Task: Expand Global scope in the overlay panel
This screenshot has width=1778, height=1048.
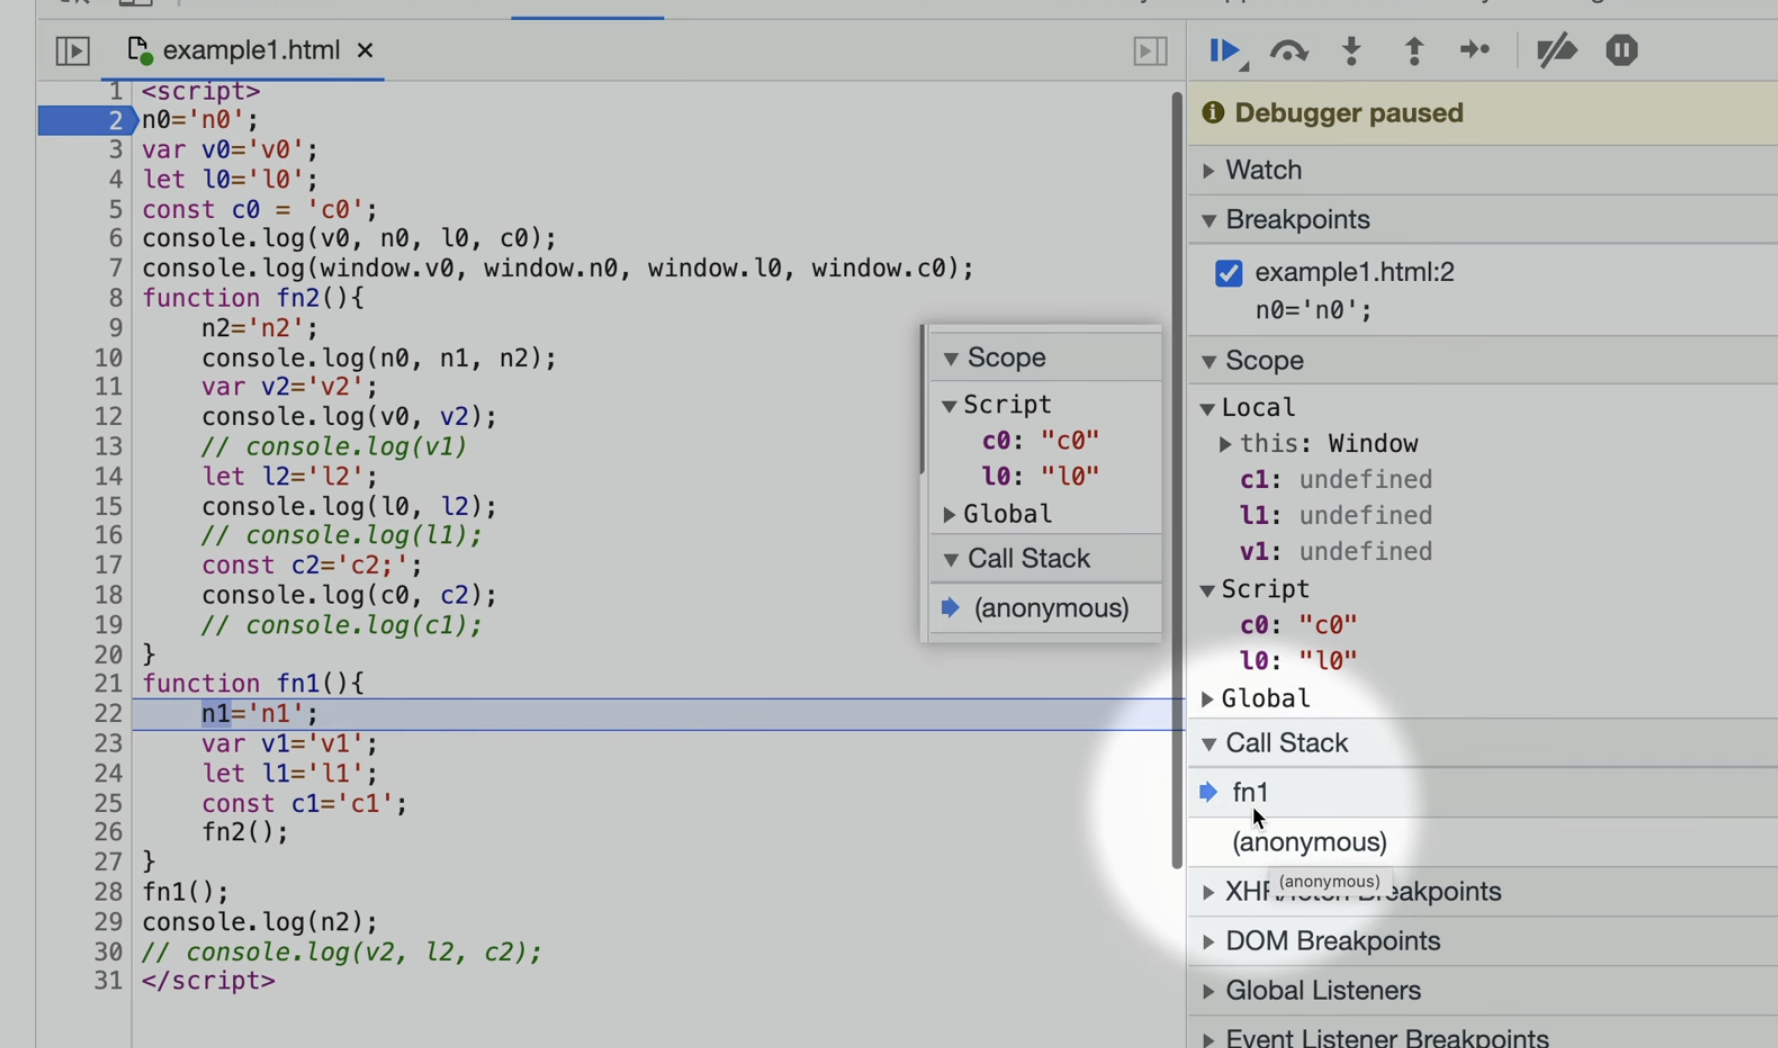Action: 949,515
